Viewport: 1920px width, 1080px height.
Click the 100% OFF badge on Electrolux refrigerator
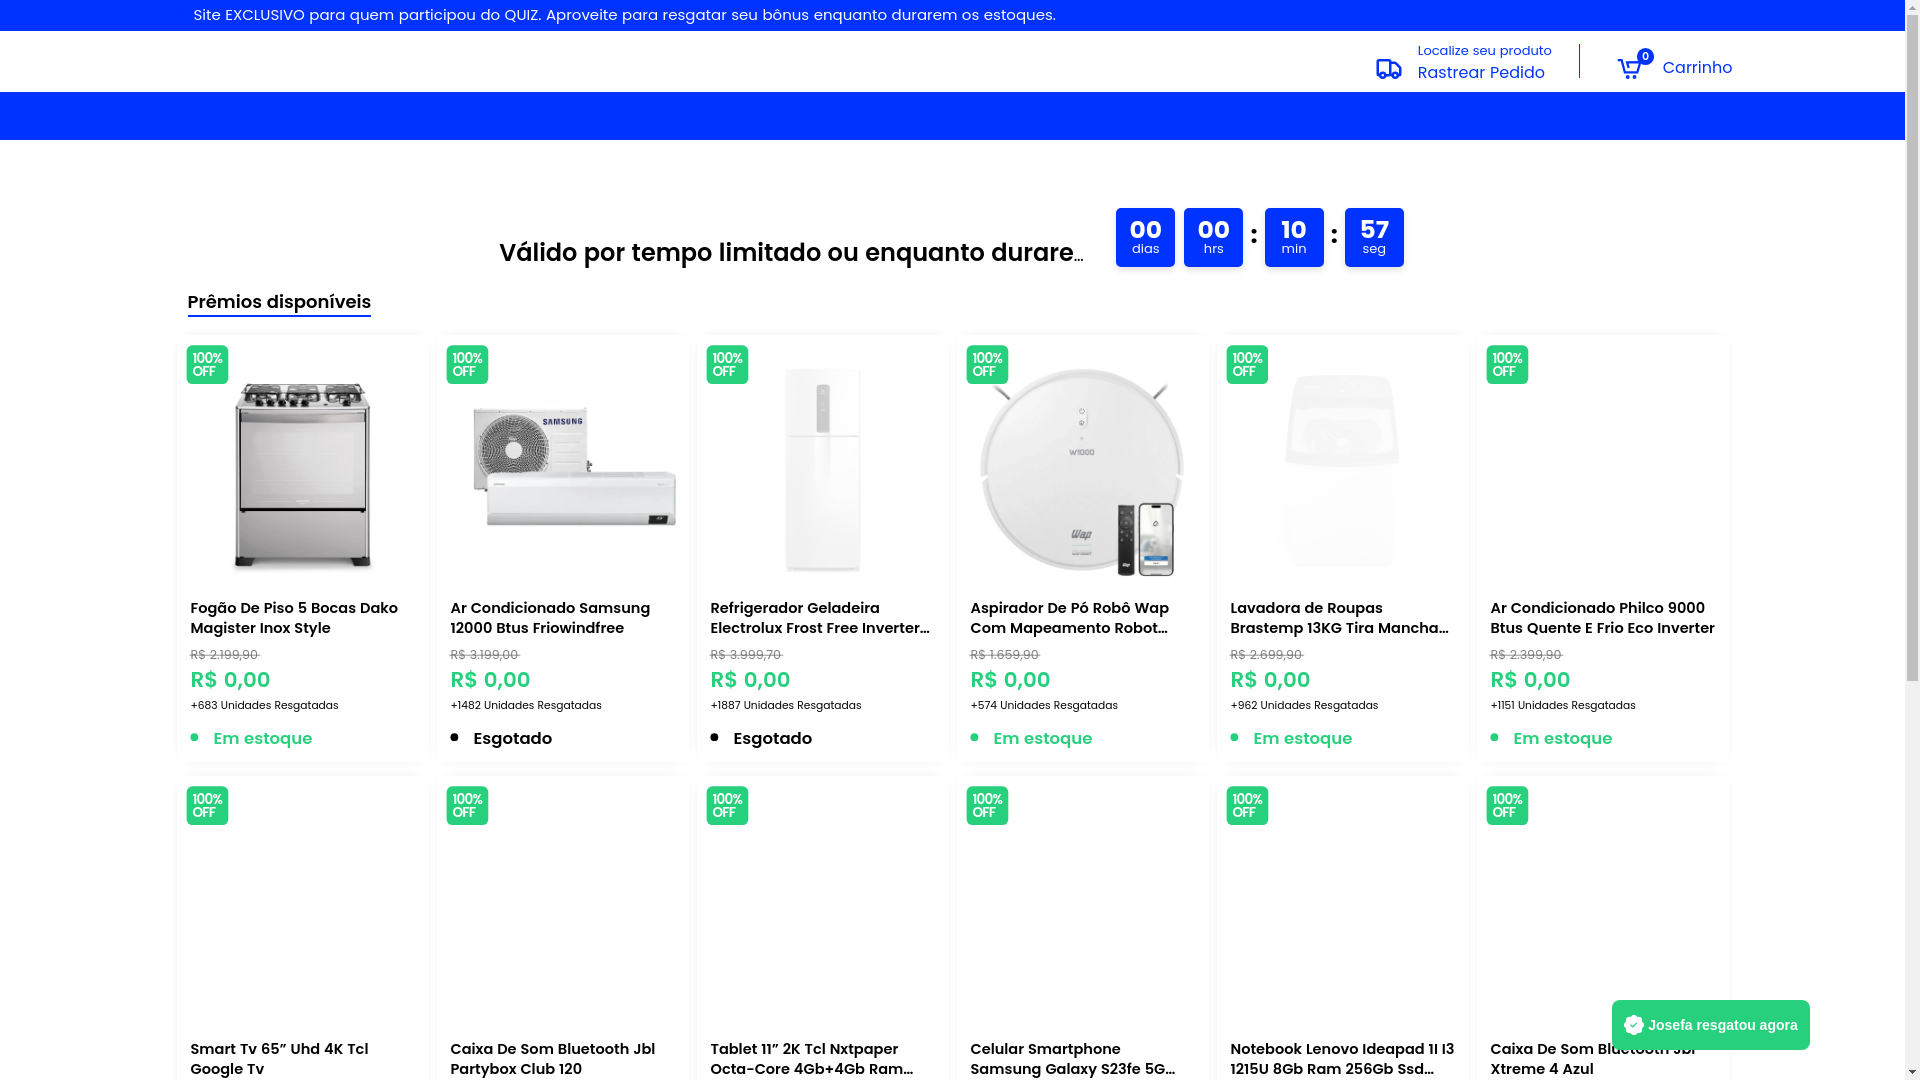coord(727,365)
